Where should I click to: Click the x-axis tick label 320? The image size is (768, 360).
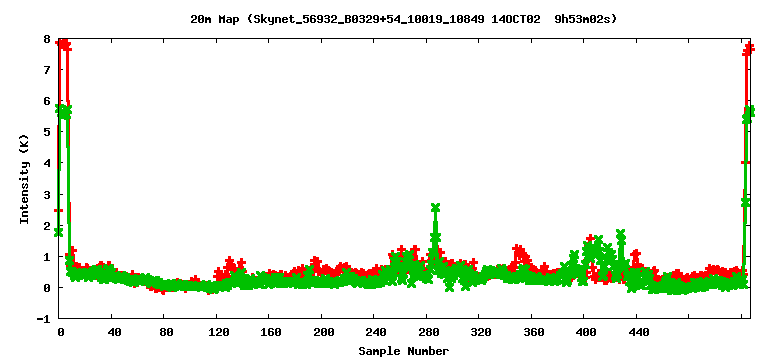click(x=480, y=332)
